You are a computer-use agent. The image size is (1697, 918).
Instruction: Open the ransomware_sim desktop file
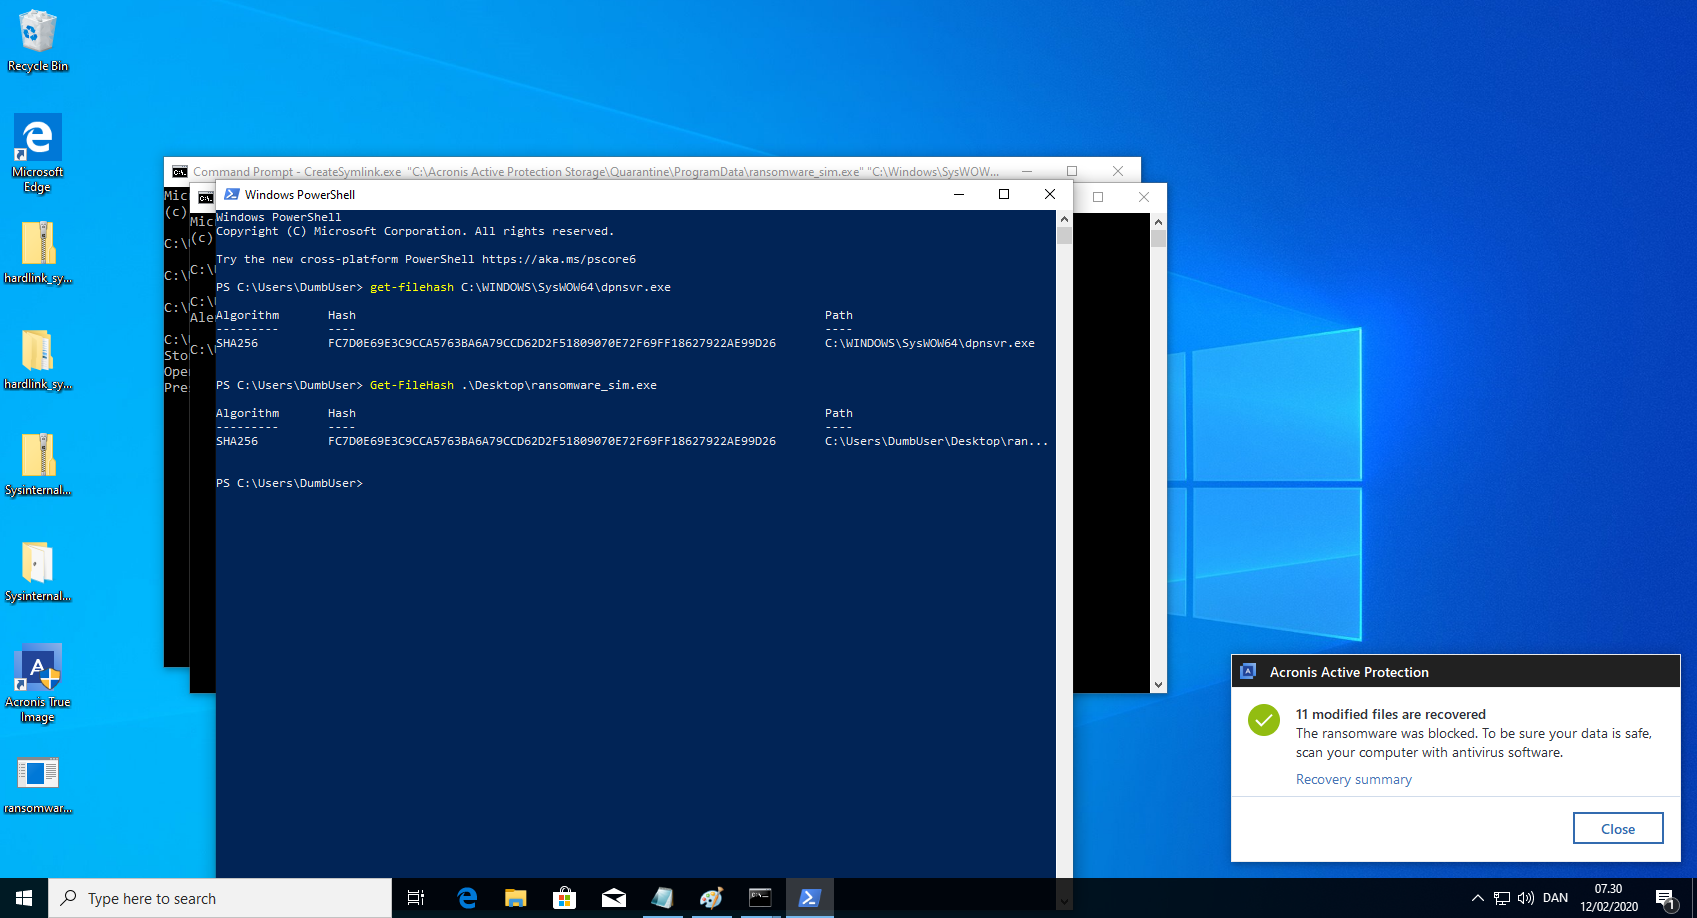click(x=38, y=774)
